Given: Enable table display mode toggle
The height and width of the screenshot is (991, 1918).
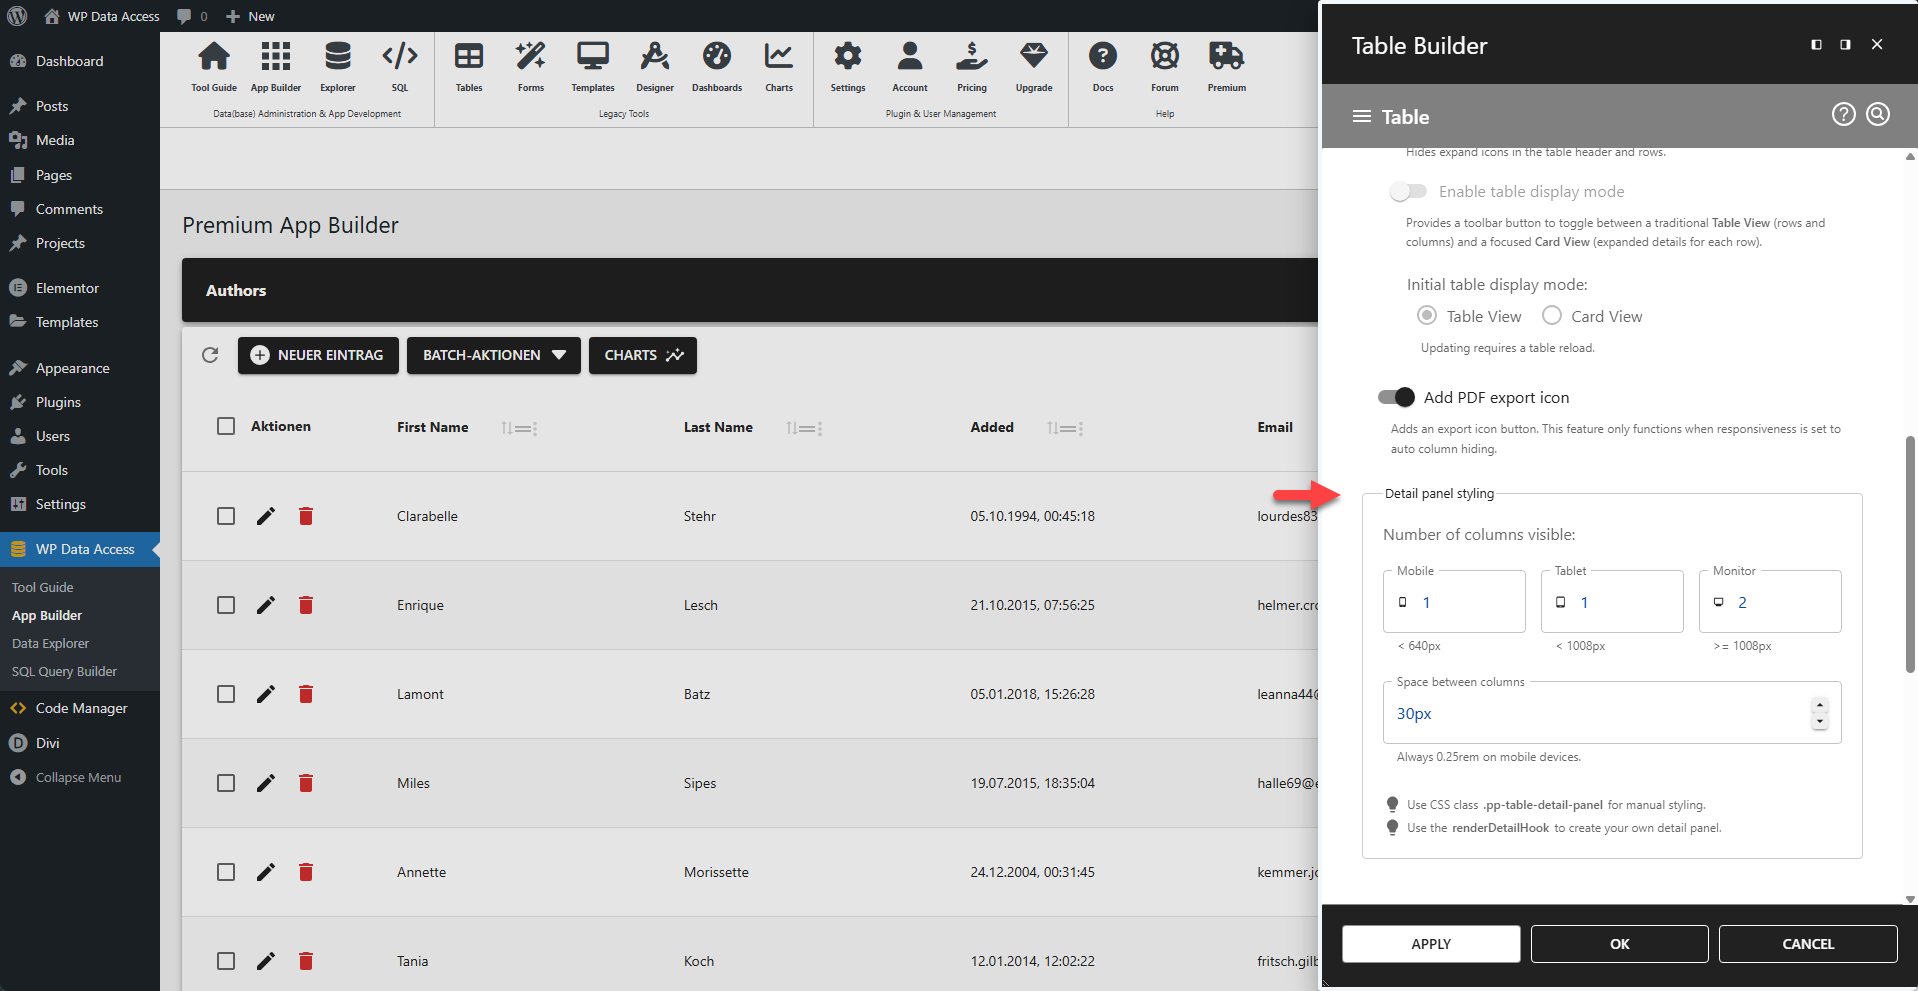Looking at the screenshot, I should (x=1408, y=191).
